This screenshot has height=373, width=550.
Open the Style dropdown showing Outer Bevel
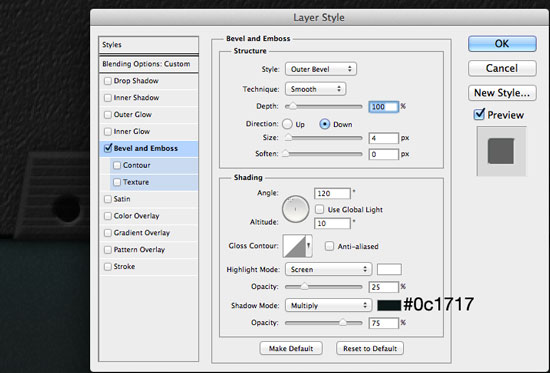(x=321, y=69)
